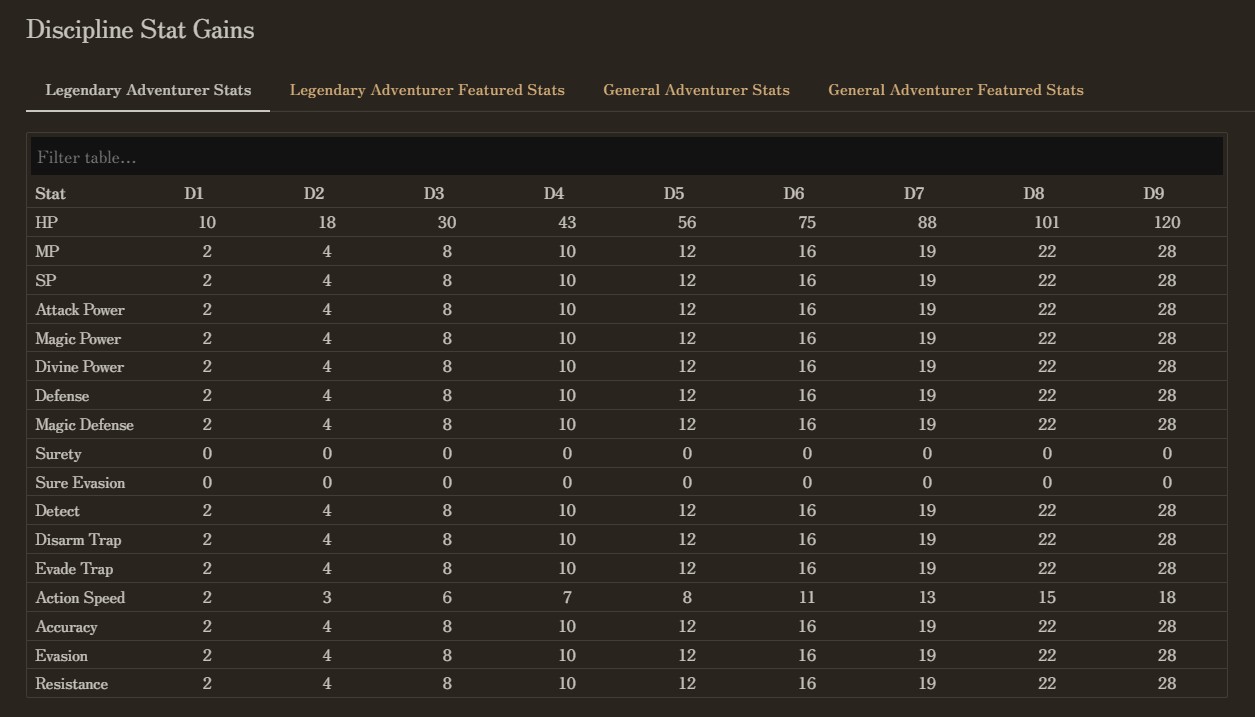Select the SP row label
This screenshot has height=717, width=1255.
tap(46, 280)
